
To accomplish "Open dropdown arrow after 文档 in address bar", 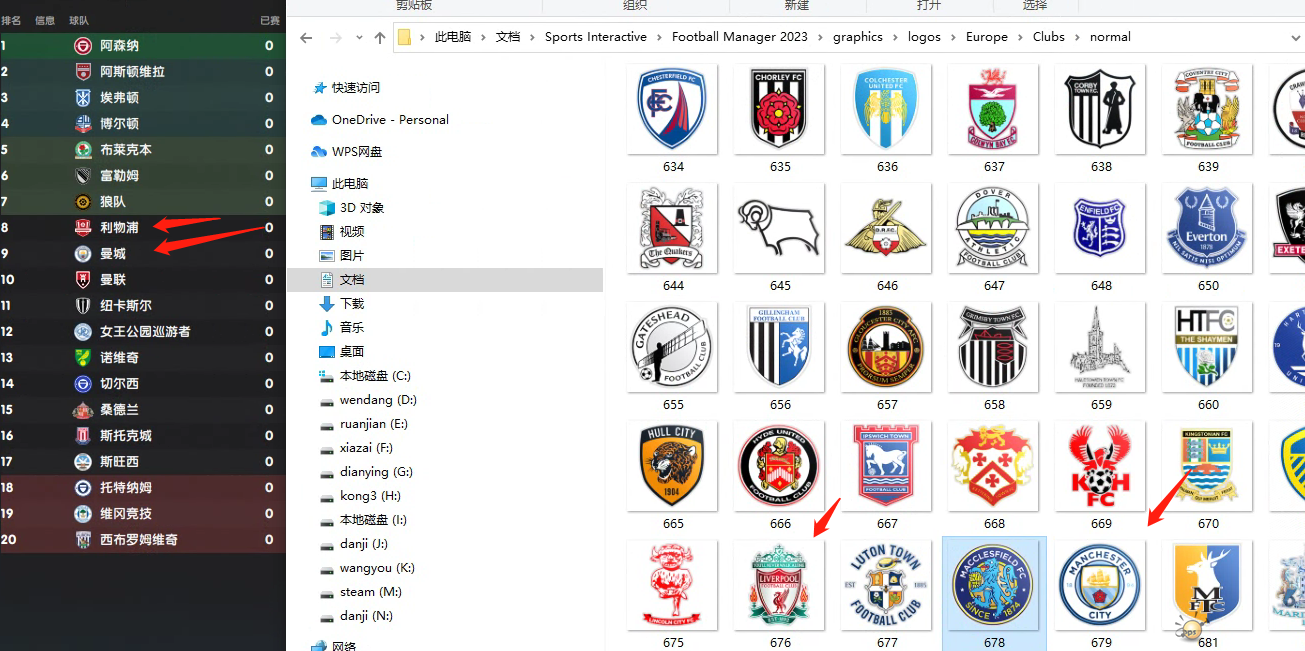I will click(533, 37).
